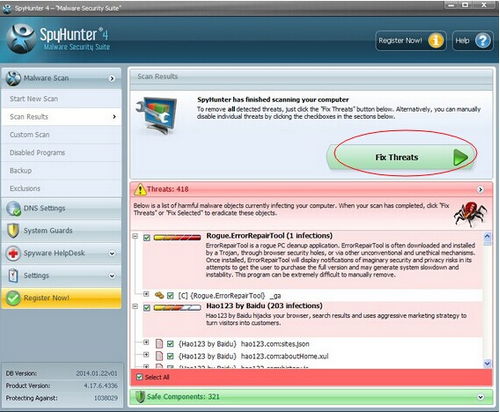Click the SpyHunter title bar app icon

[7, 8]
